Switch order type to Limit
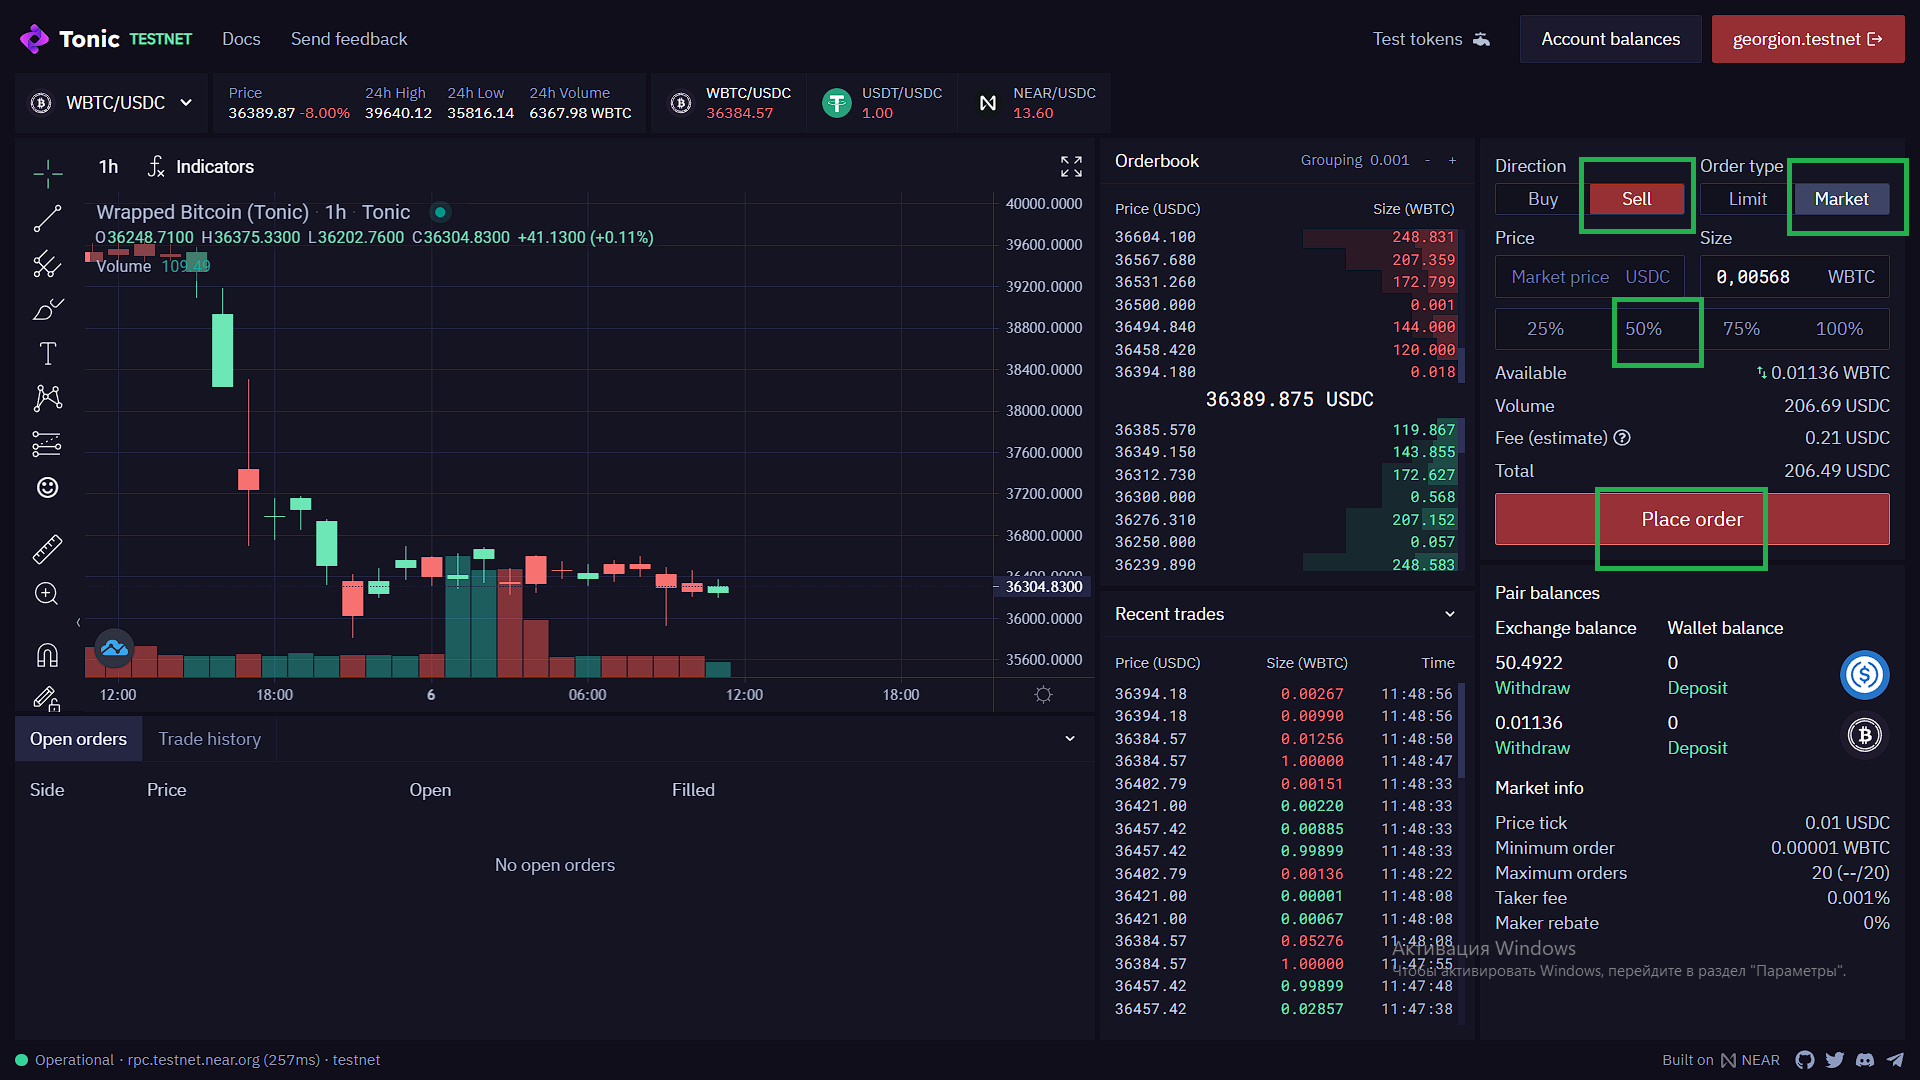Viewport: 1920px width, 1080px height. pyautogui.click(x=1747, y=199)
